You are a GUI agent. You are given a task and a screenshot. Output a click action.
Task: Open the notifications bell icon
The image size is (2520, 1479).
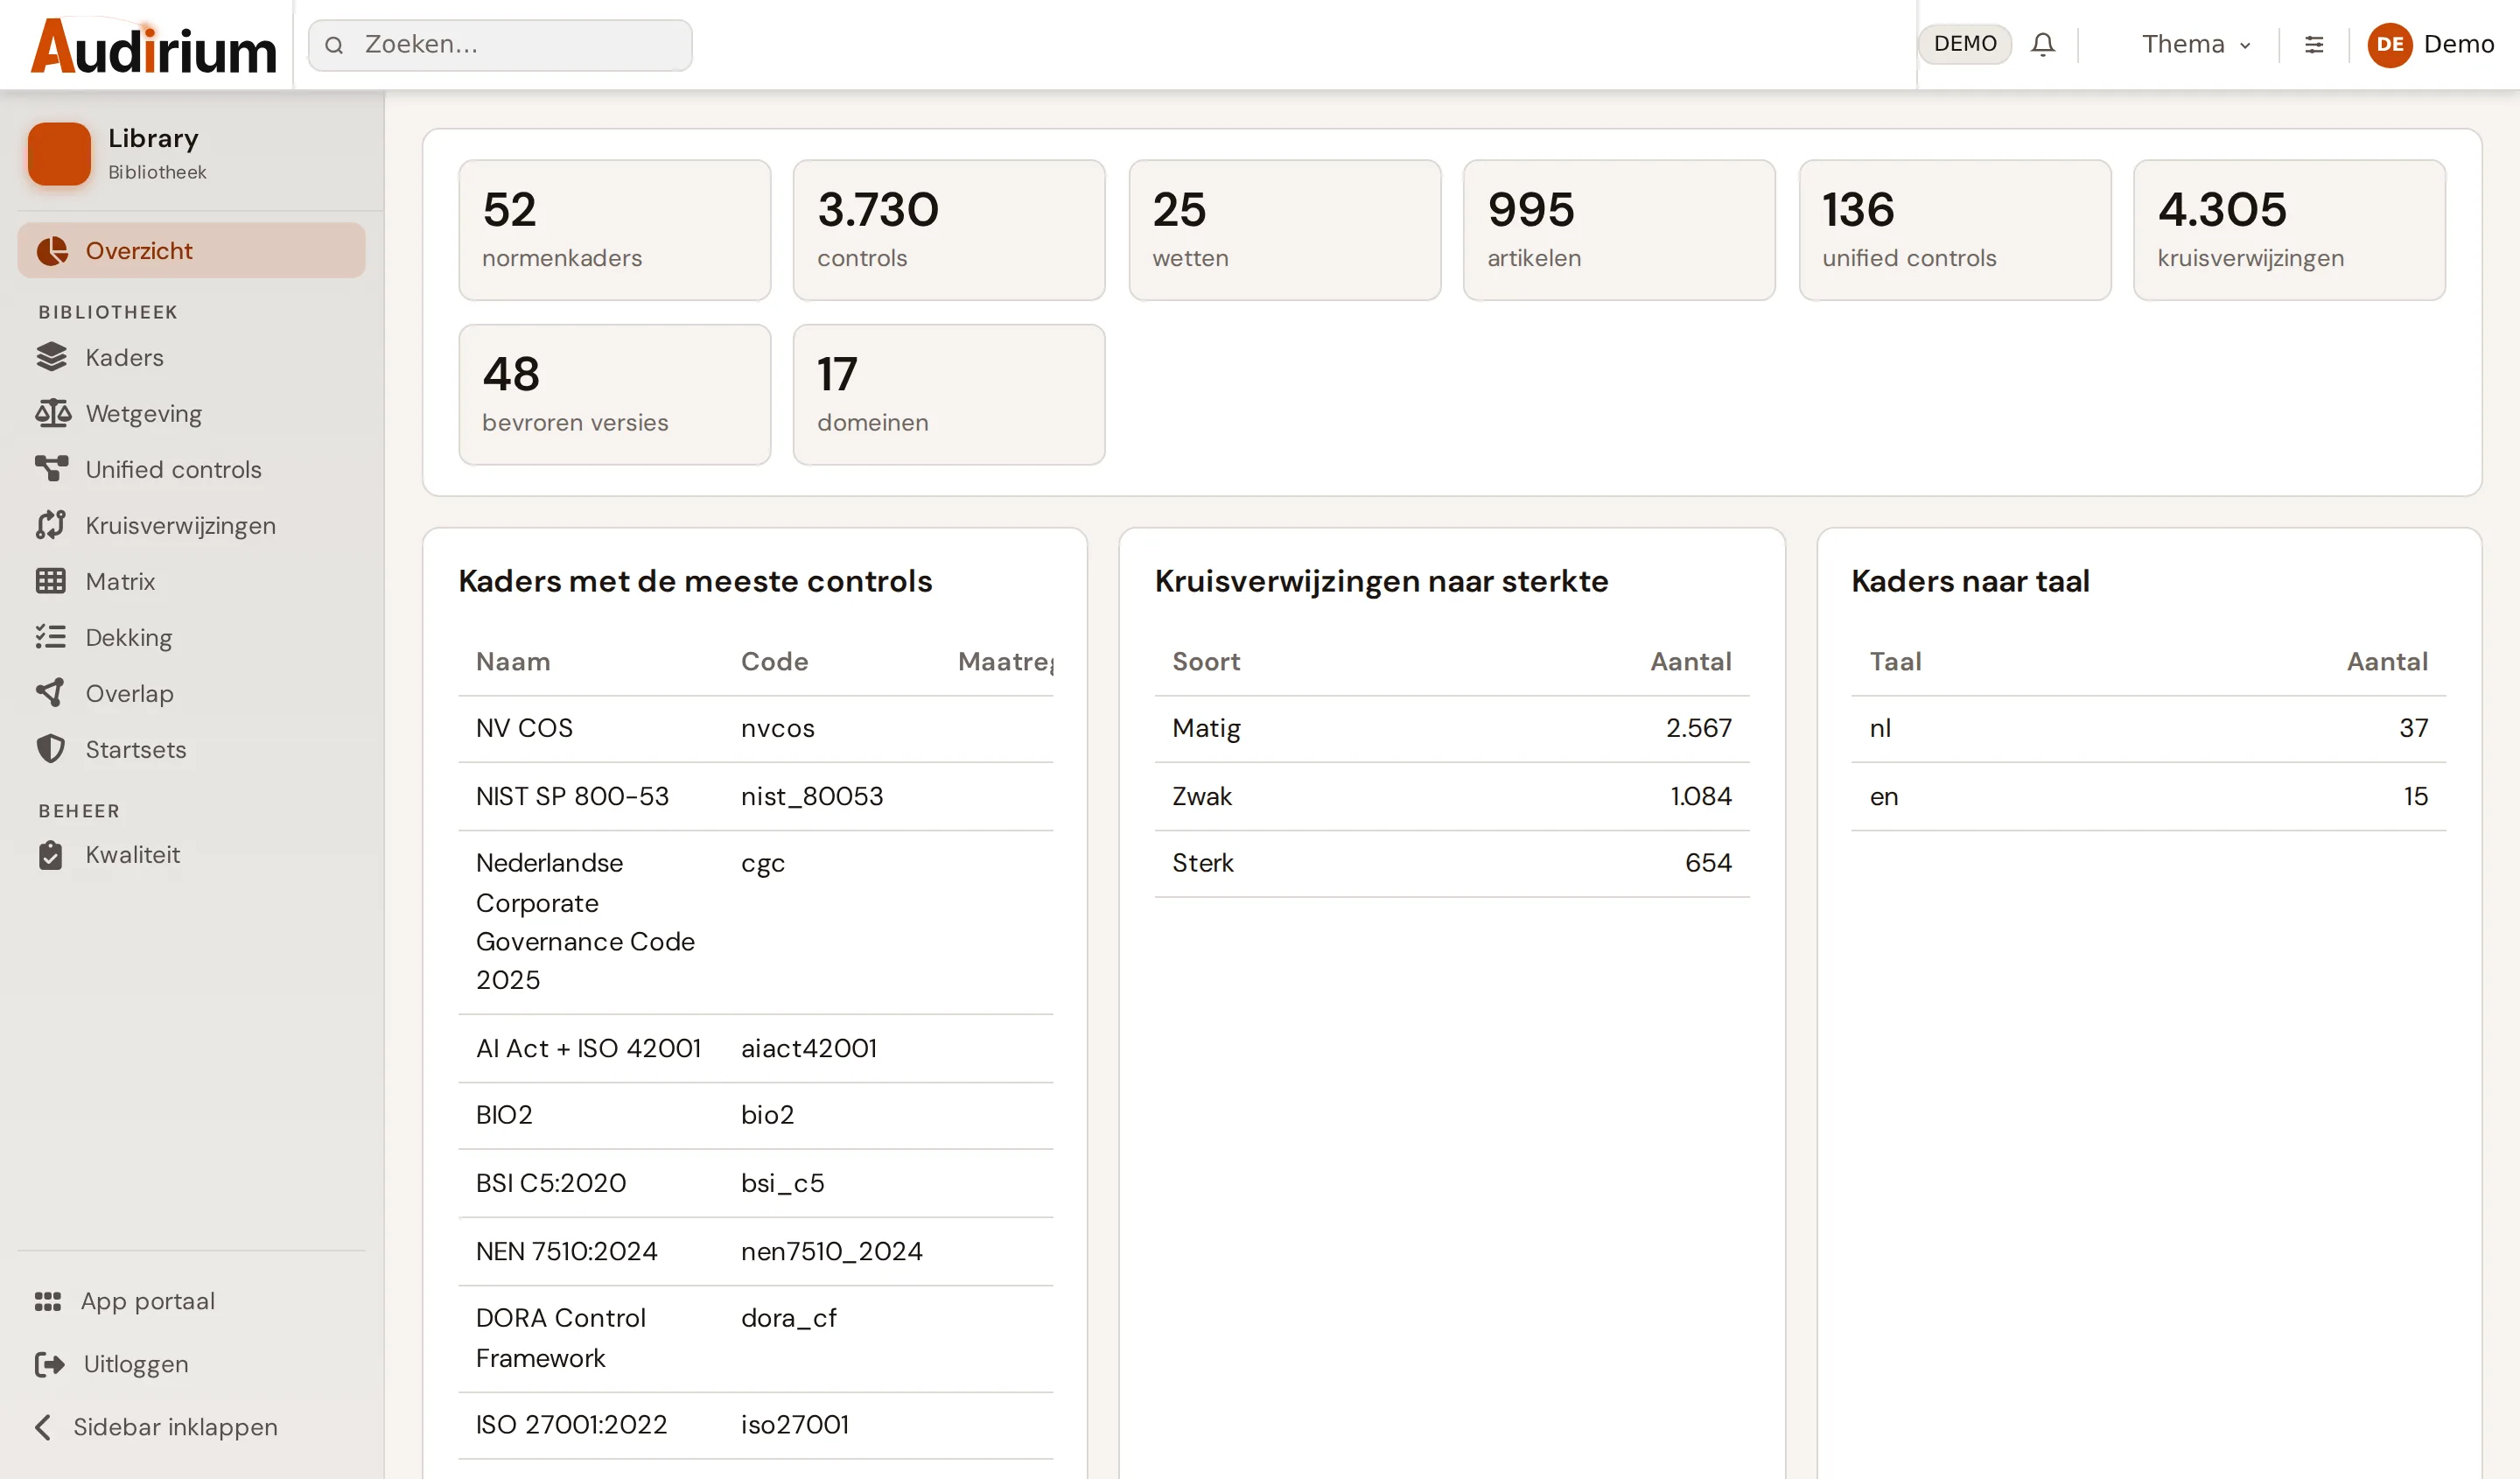pos(2042,45)
